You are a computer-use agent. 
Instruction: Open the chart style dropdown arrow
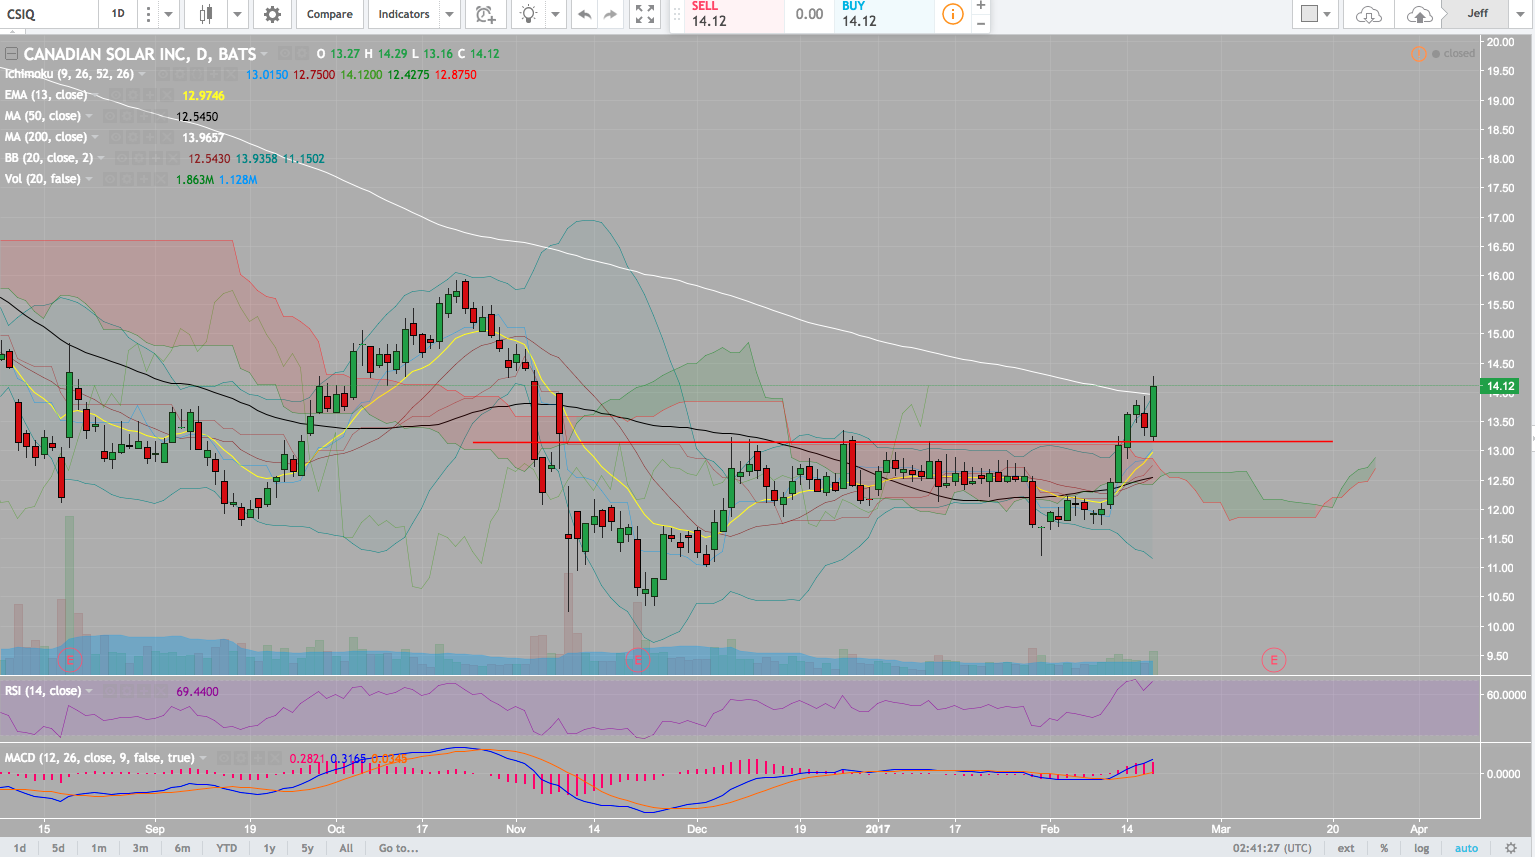click(237, 14)
